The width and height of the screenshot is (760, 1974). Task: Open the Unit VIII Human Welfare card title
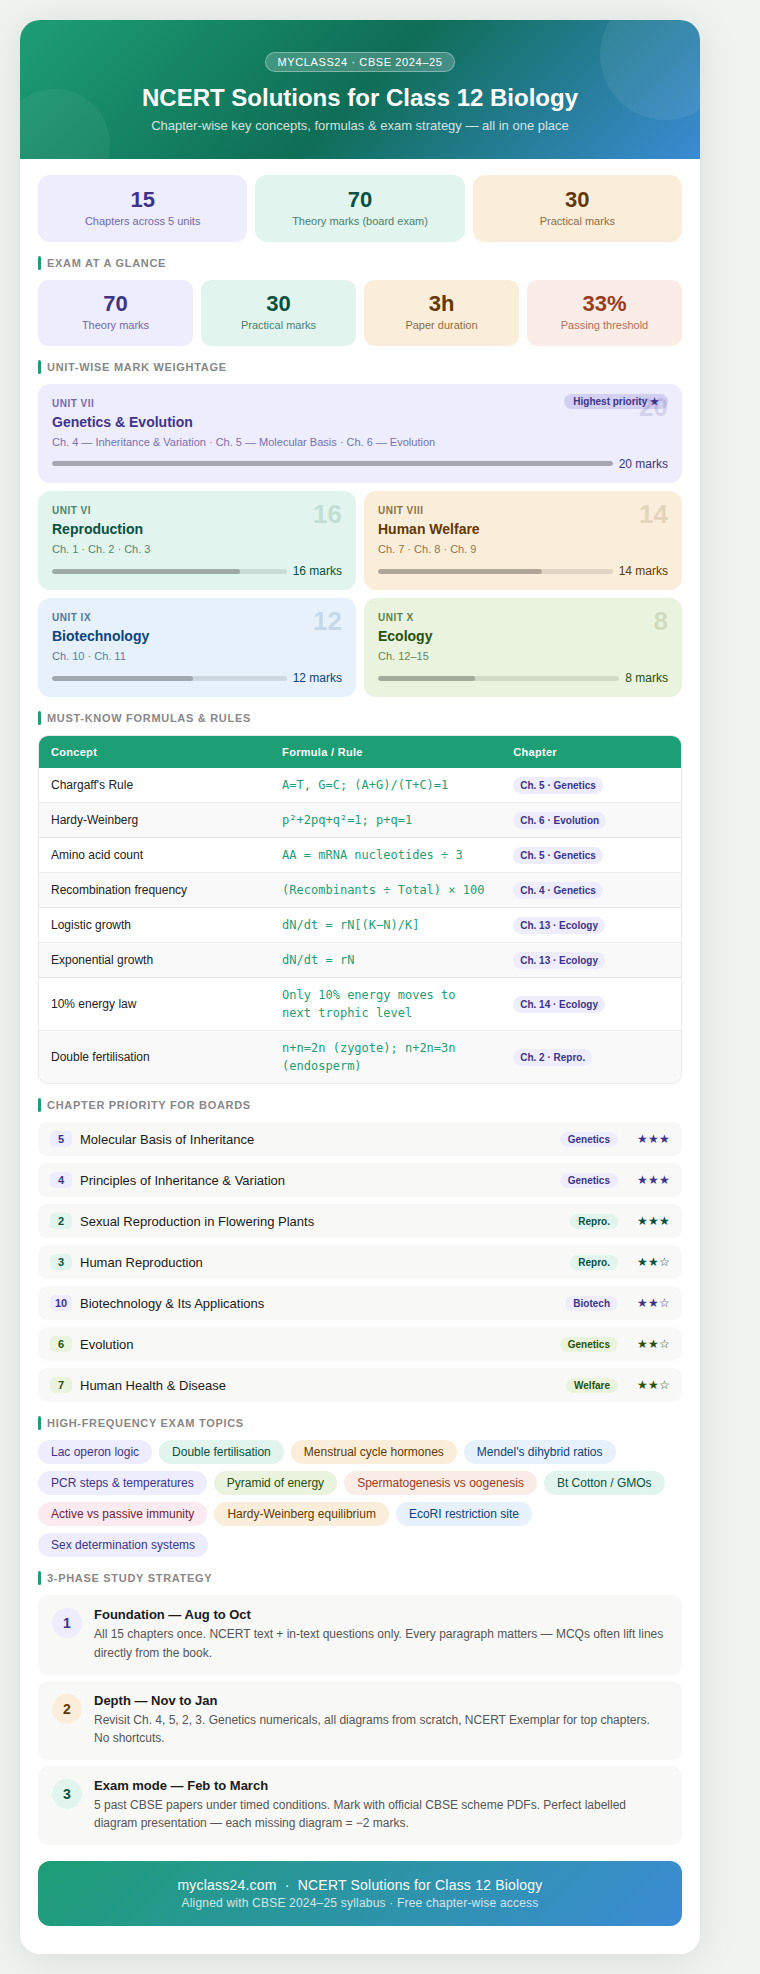click(x=428, y=529)
